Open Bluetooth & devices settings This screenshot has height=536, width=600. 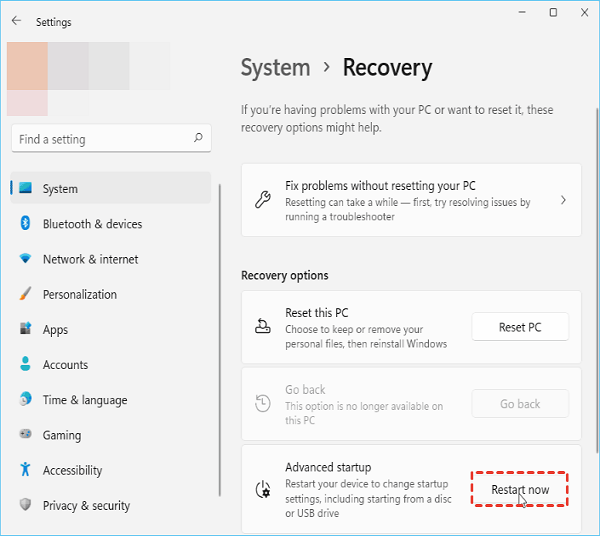pos(92,224)
